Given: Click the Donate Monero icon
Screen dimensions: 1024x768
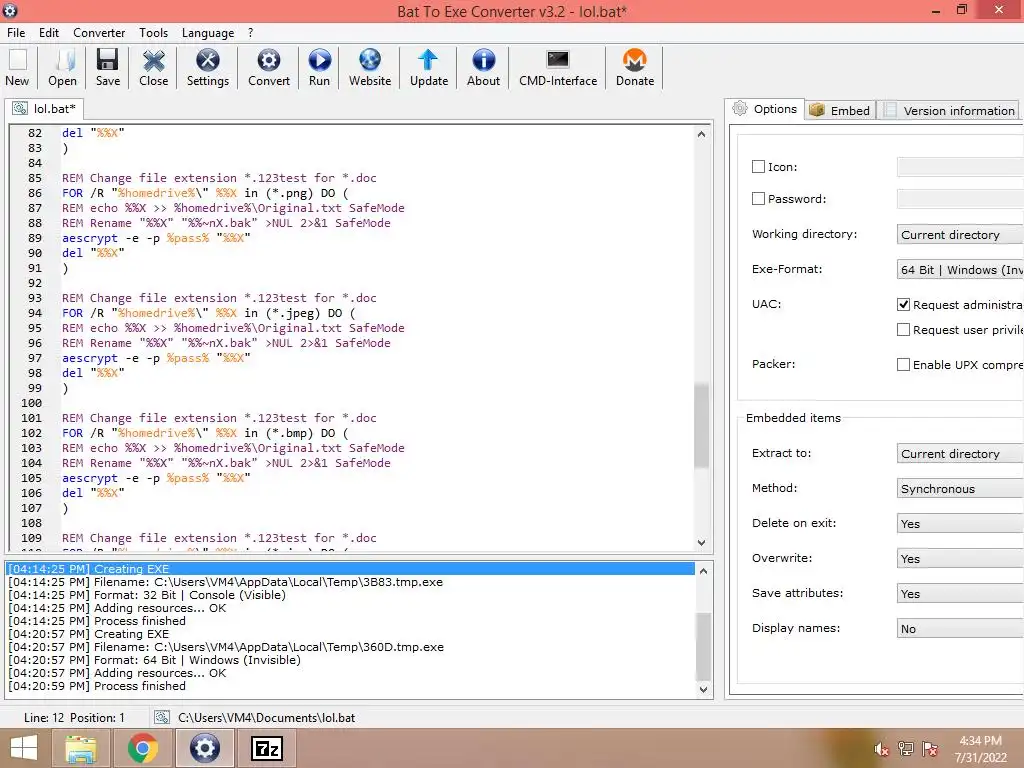Looking at the screenshot, I should (x=635, y=67).
